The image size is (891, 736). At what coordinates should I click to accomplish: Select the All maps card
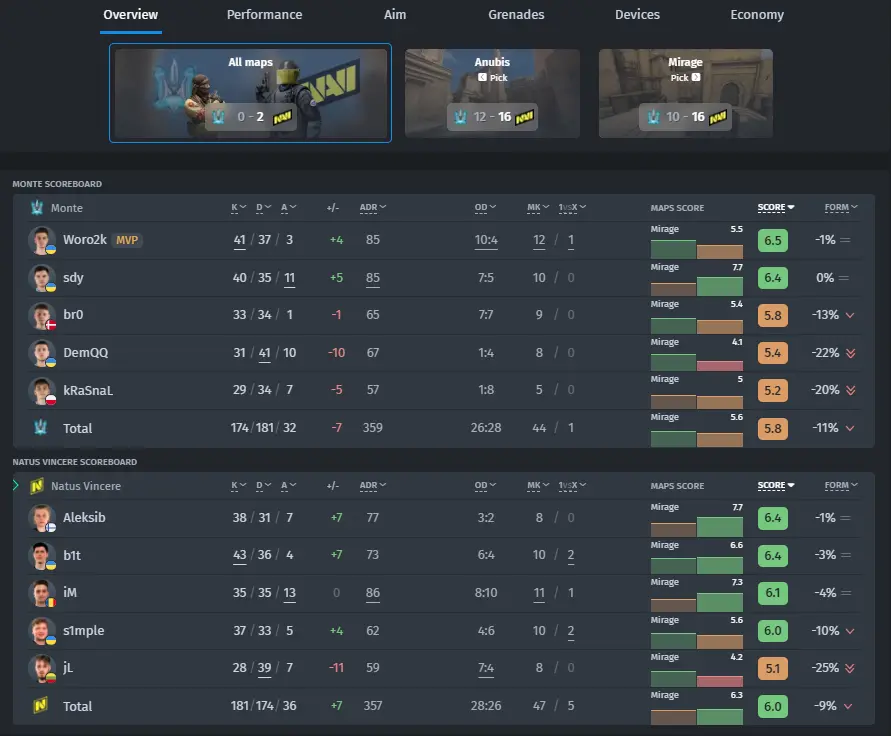pos(251,93)
